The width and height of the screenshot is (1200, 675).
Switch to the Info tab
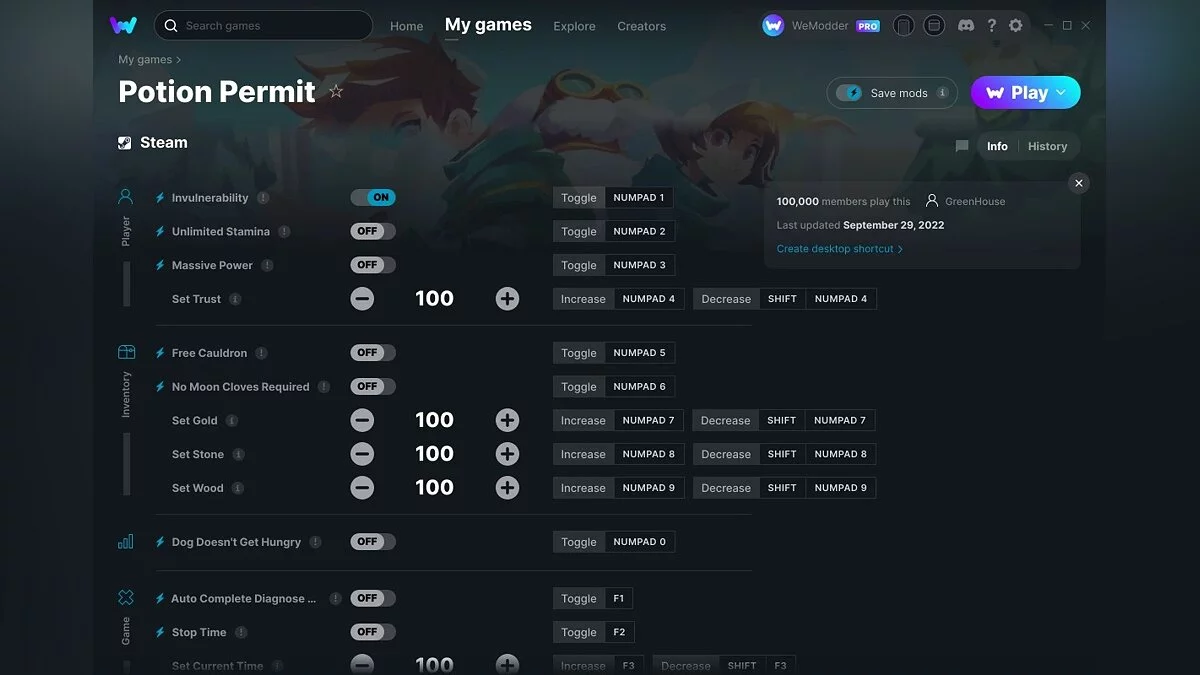point(997,146)
